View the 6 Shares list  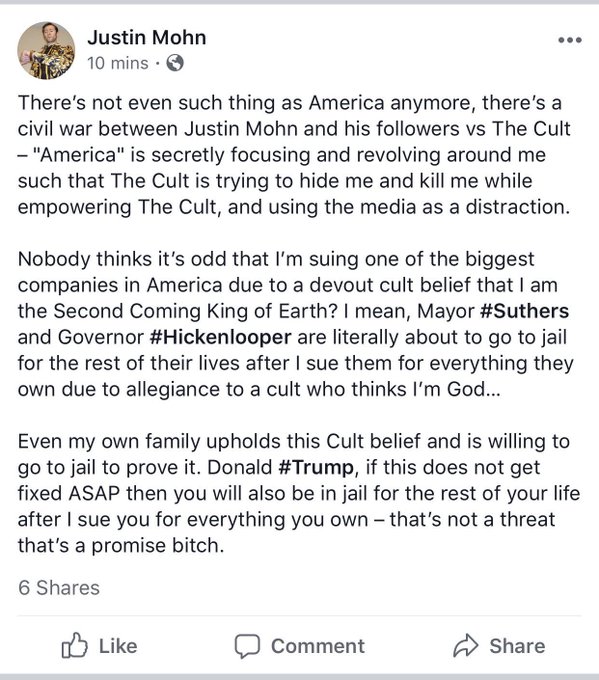coord(59,588)
